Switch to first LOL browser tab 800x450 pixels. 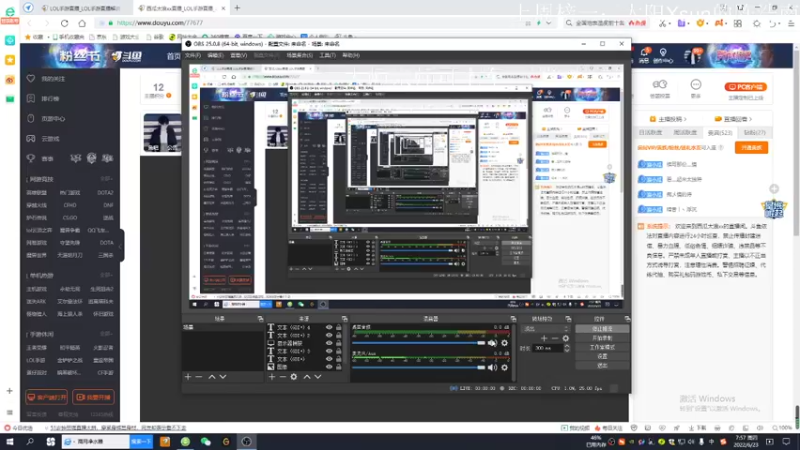click(x=81, y=8)
